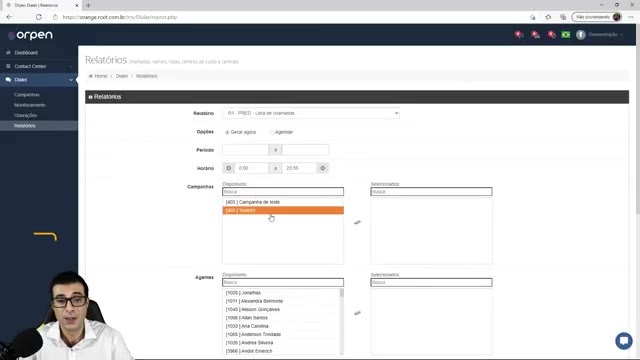The image size is (640, 360).
Task: Click the Home breadcrumb icon
Action: click(x=91, y=76)
